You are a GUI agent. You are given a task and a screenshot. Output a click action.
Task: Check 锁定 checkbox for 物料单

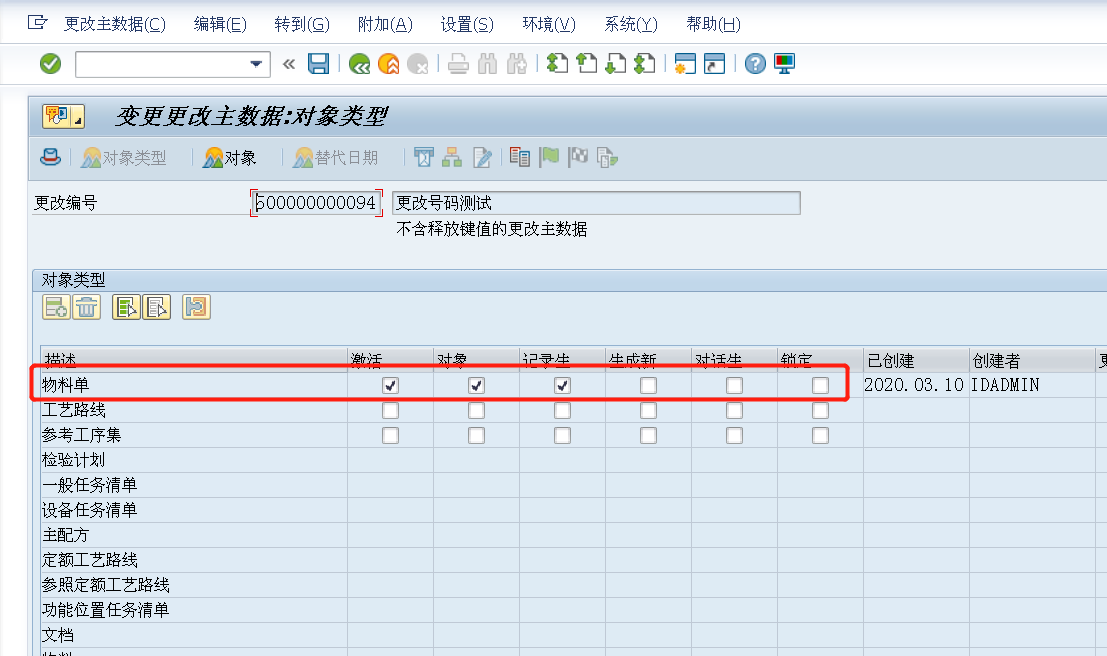(820, 386)
